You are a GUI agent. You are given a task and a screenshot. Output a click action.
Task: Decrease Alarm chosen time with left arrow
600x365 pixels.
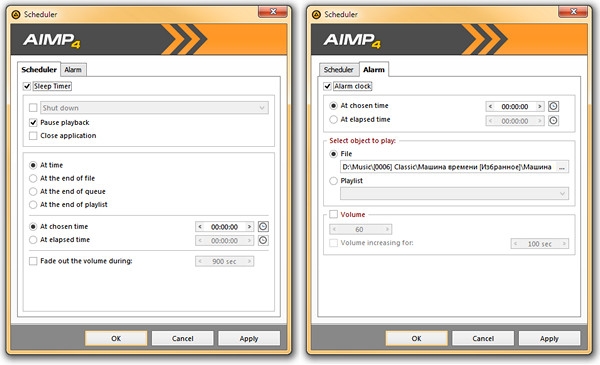coord(491,106)
